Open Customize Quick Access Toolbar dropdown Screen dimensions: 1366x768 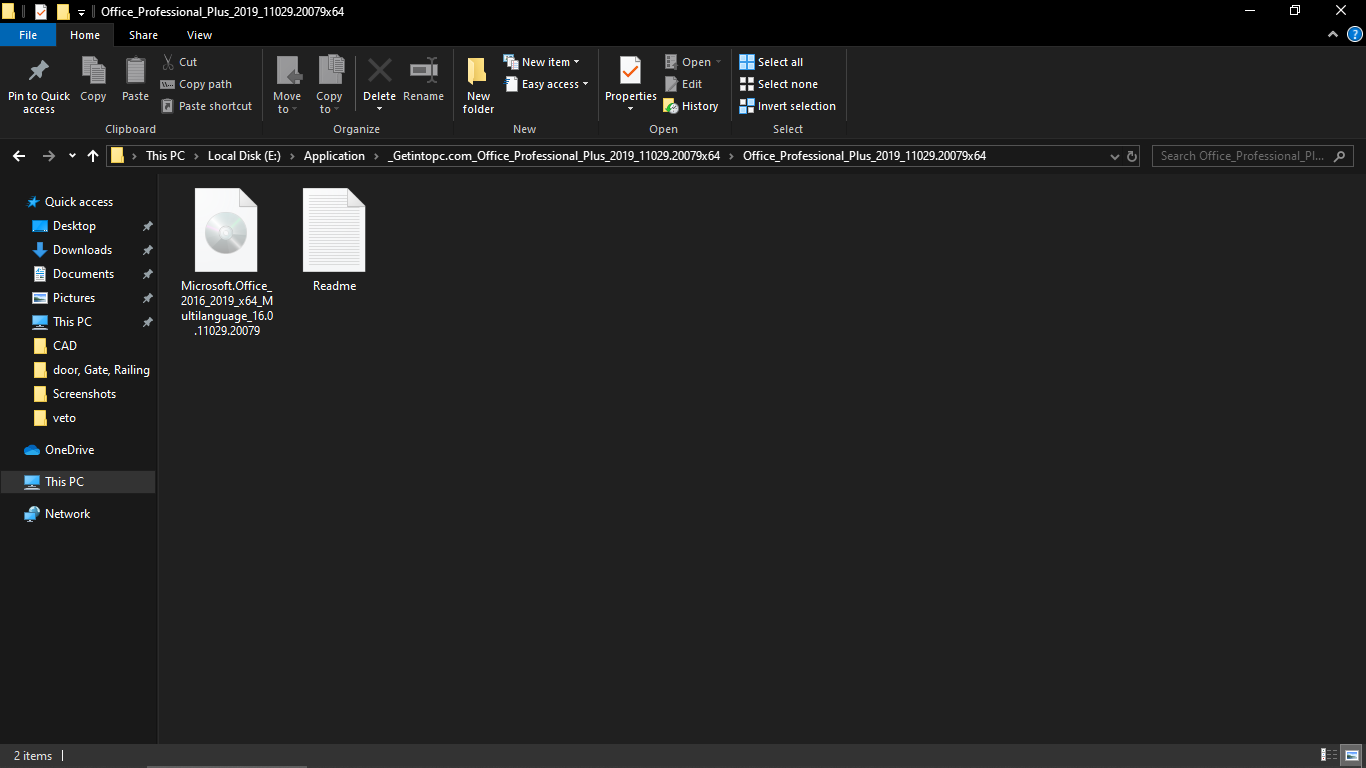pos(81,12)
